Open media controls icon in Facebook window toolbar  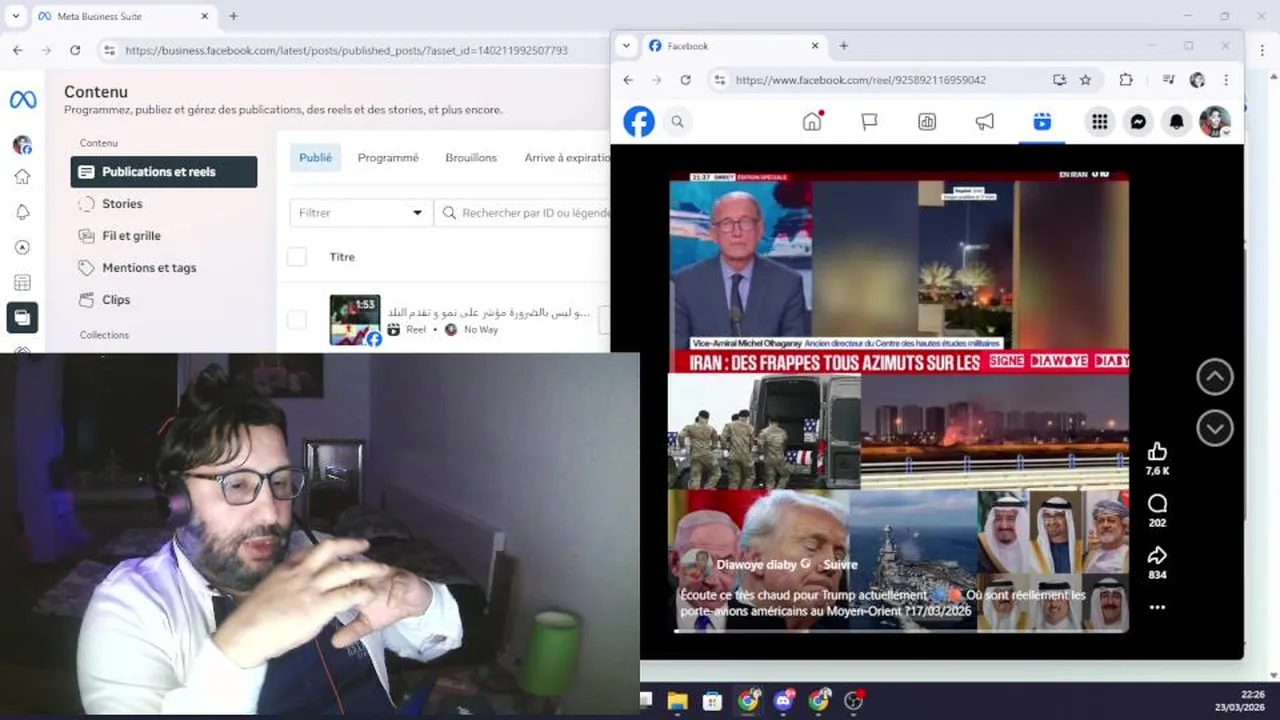[x=1167, y=80]
